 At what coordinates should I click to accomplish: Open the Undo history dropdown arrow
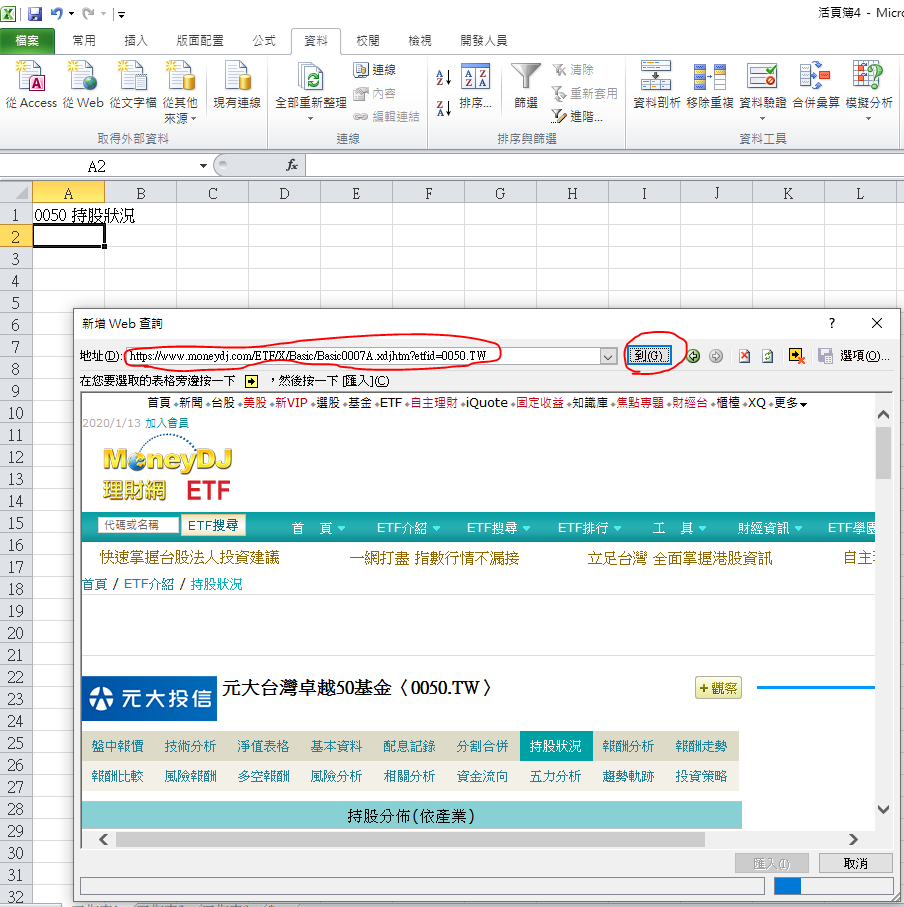coord(72,13)
